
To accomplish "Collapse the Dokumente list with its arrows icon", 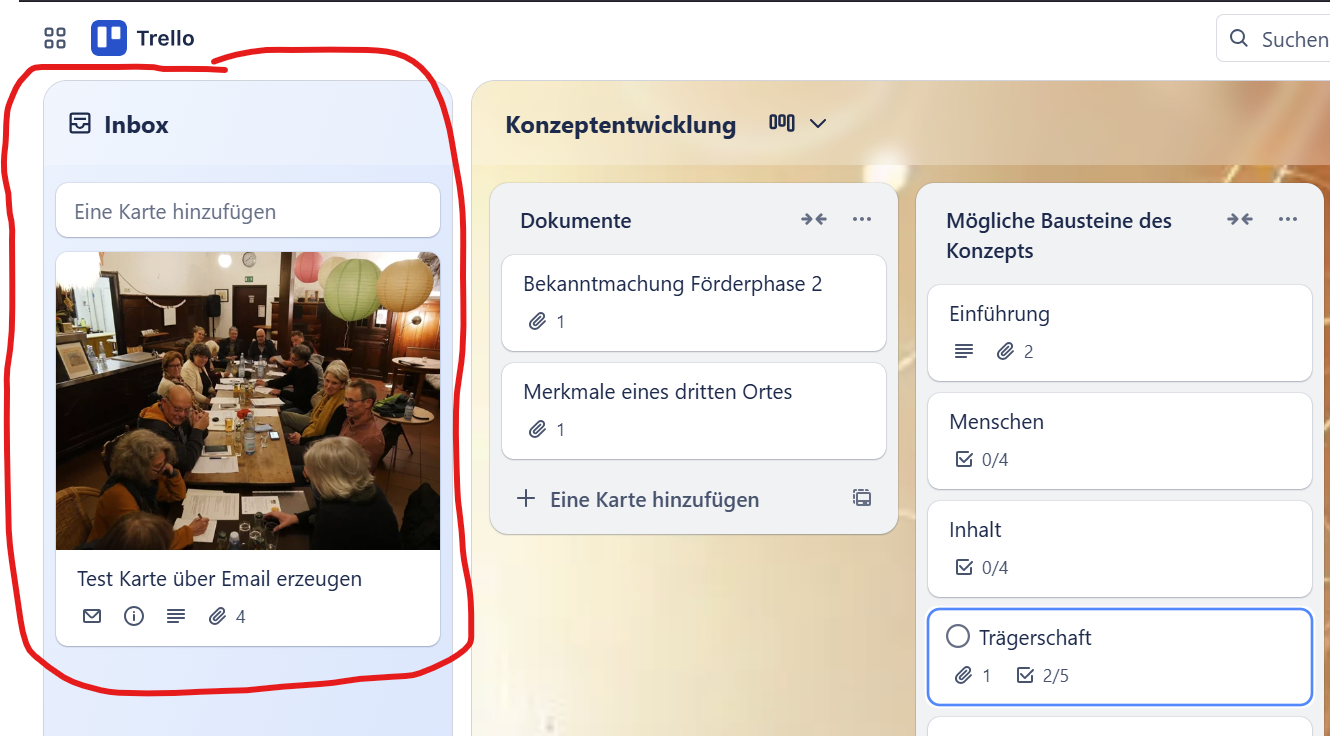I will 814,219.
